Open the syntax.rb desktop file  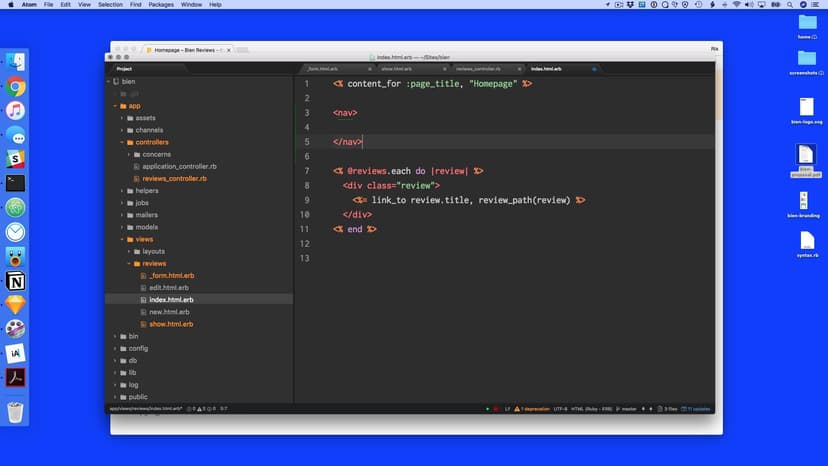point(806,241)
